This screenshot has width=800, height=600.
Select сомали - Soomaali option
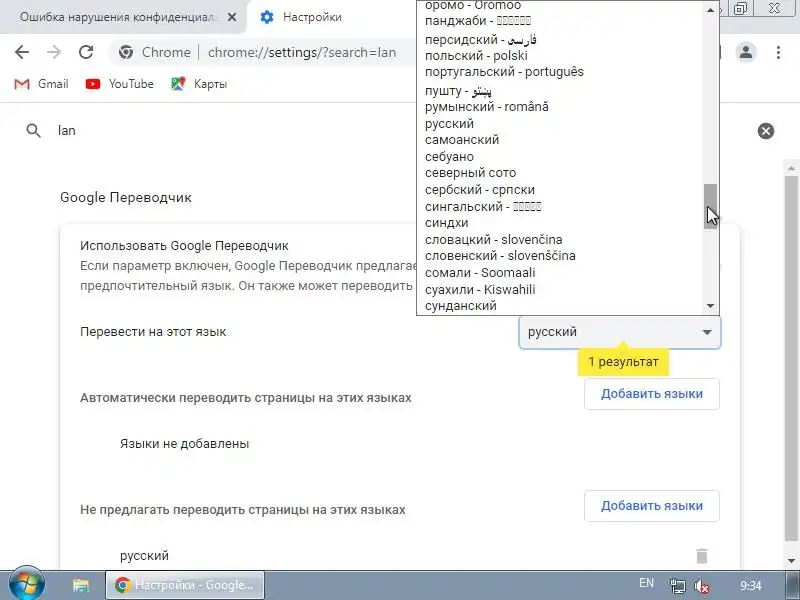pos(560,272)
